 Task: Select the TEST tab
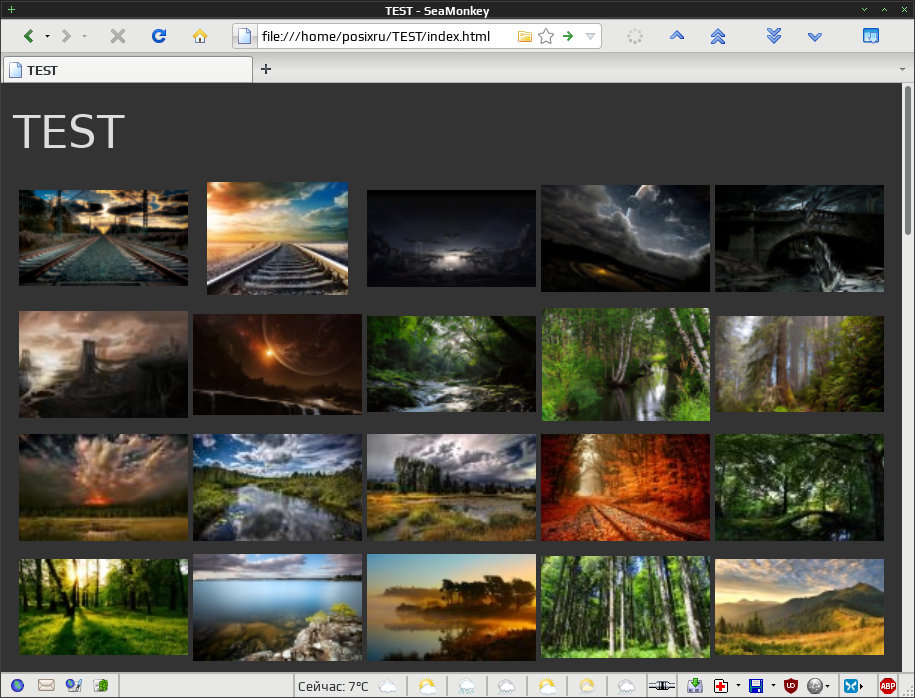(128, 70)
